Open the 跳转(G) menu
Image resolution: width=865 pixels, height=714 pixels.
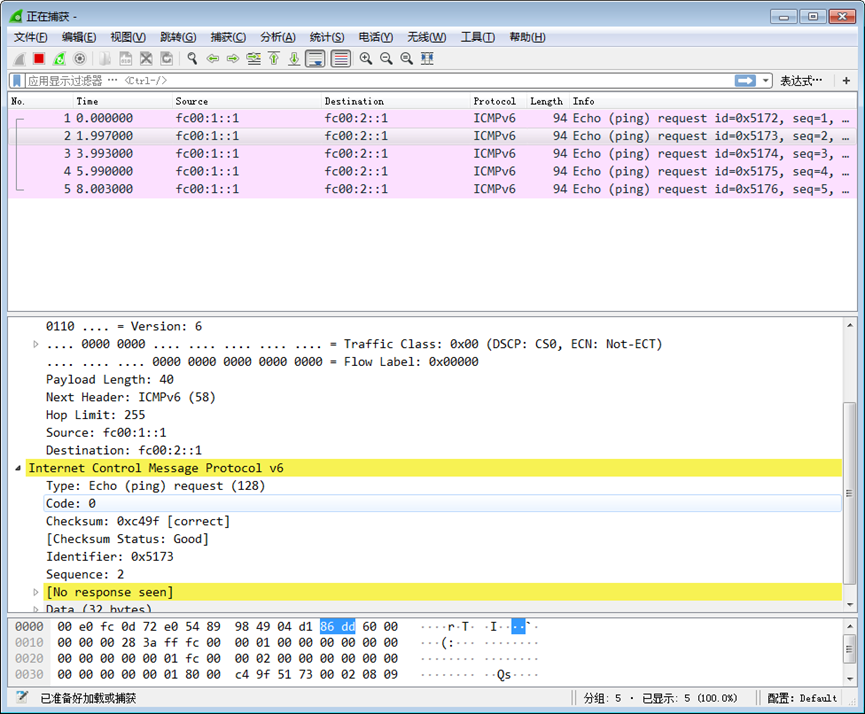[x=178, y=37]
